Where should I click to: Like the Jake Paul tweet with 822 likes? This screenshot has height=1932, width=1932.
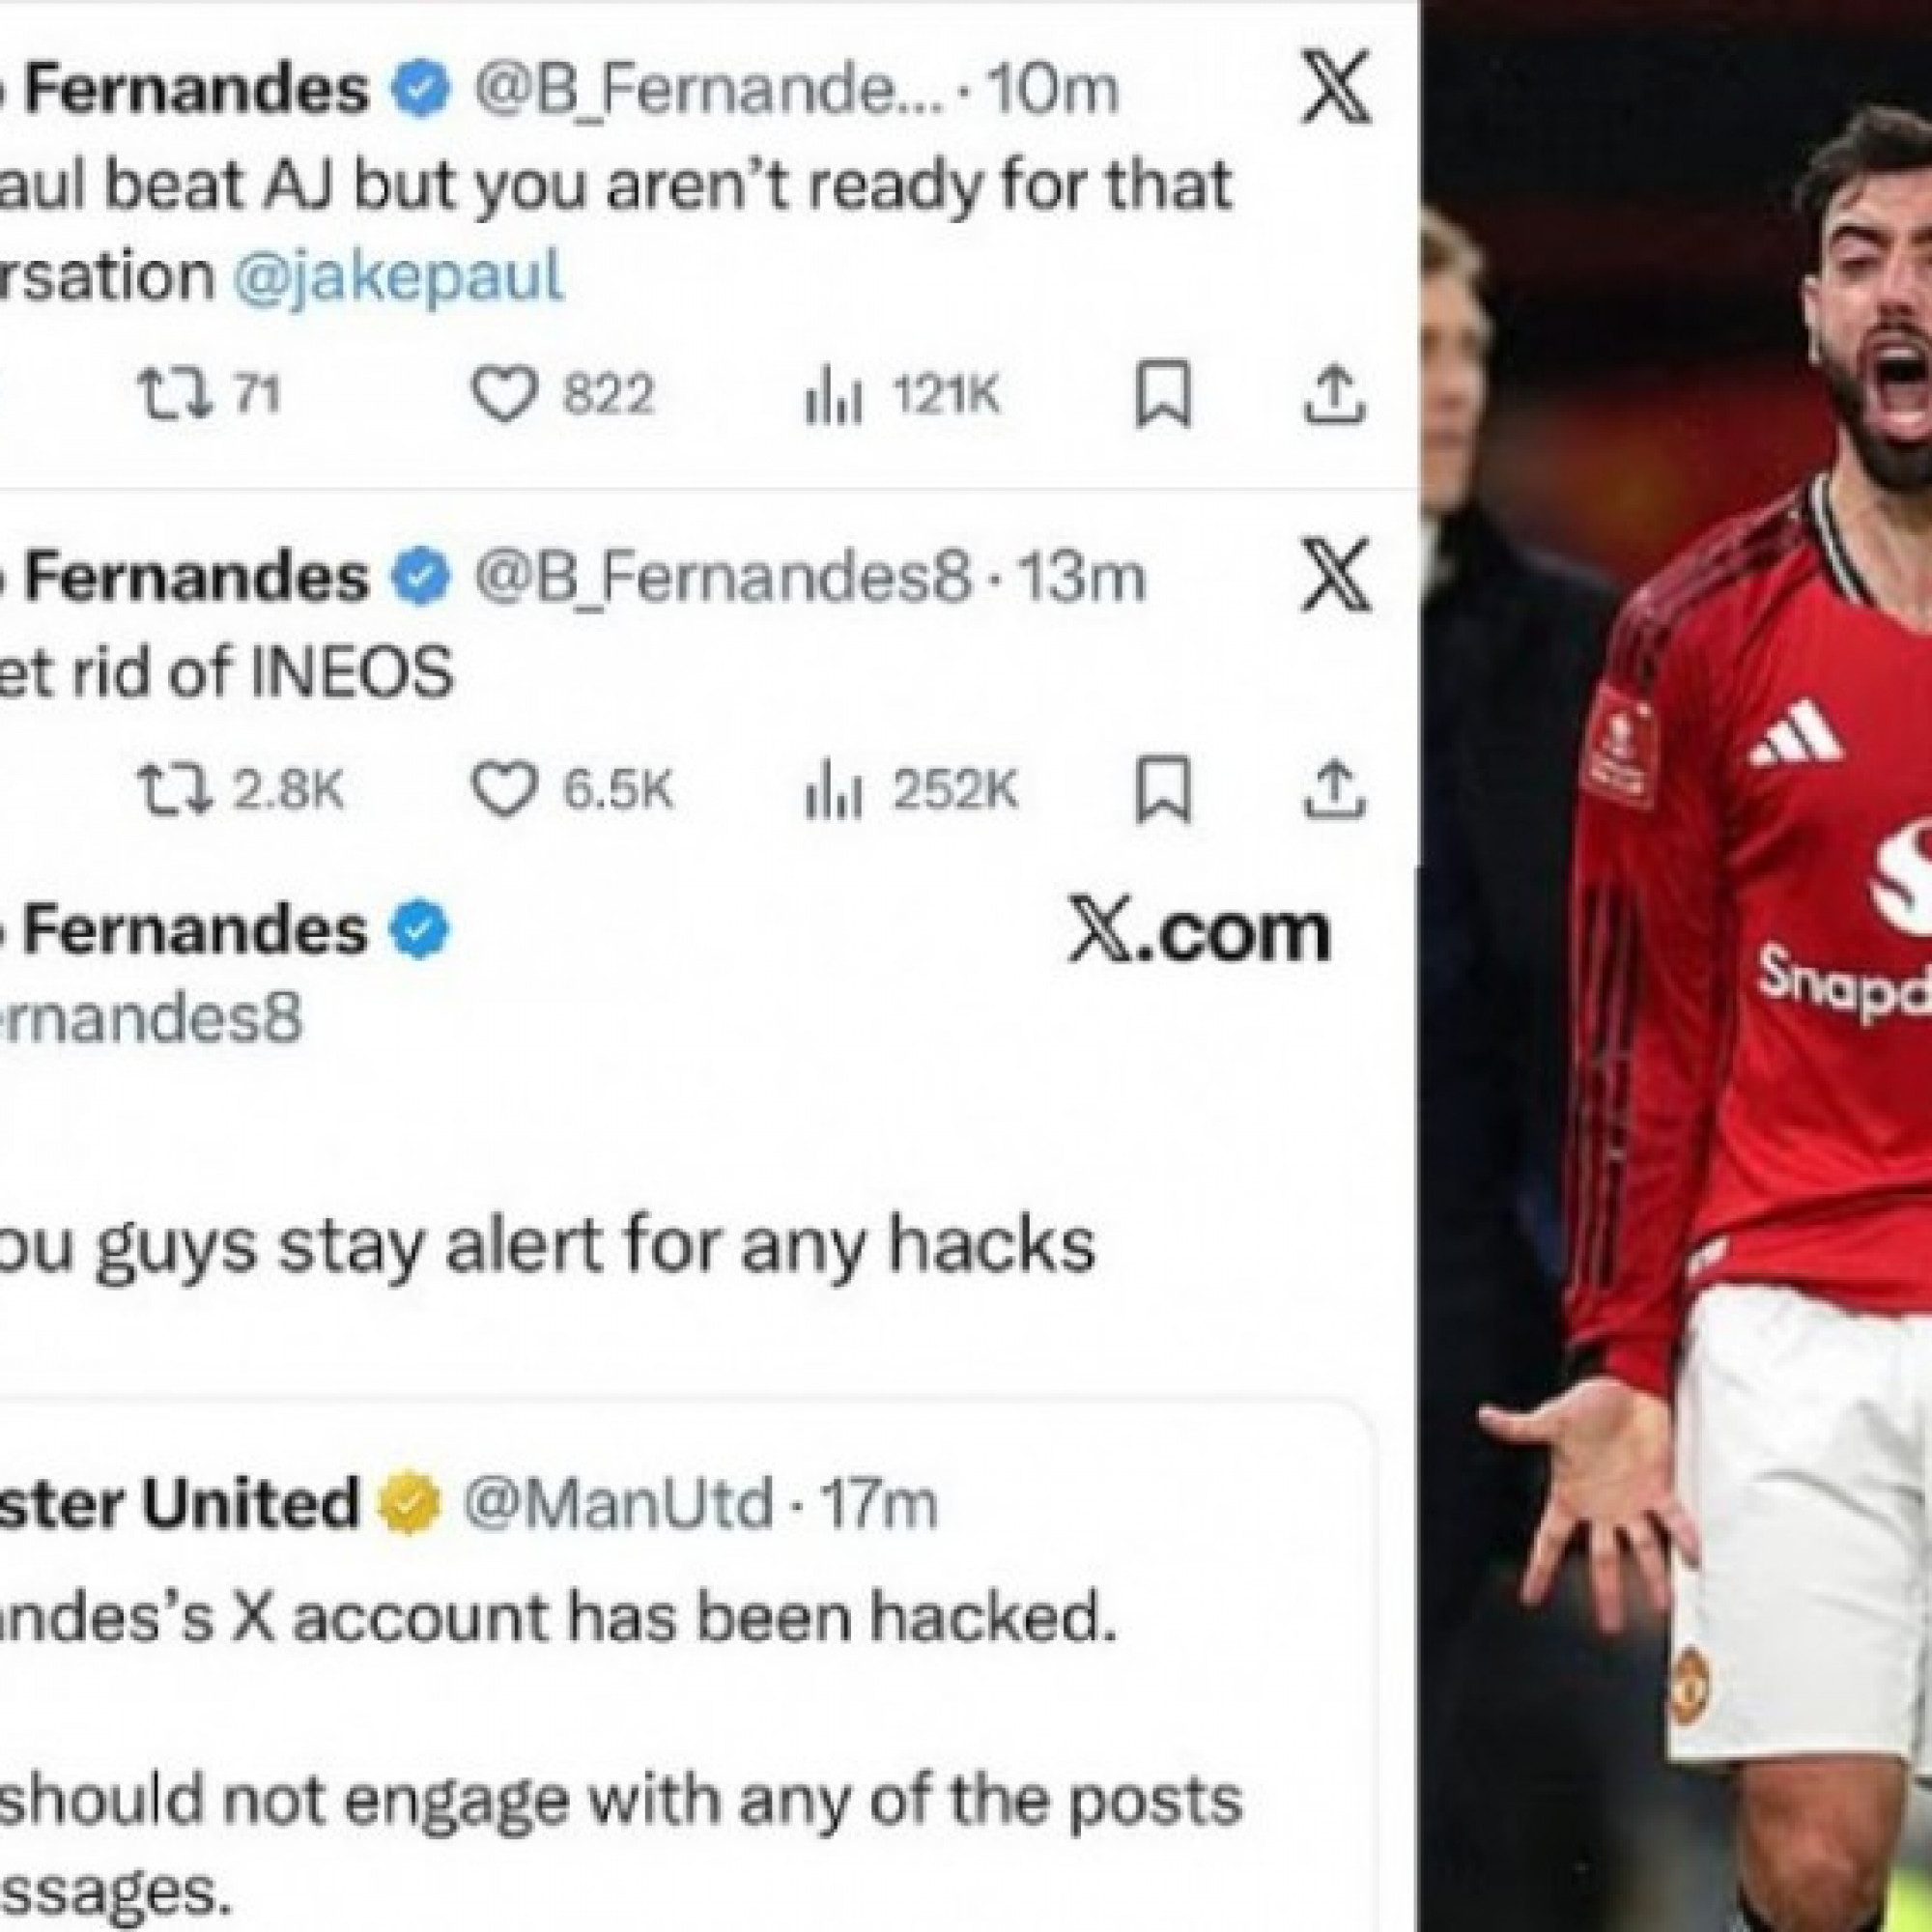[504, 394]
